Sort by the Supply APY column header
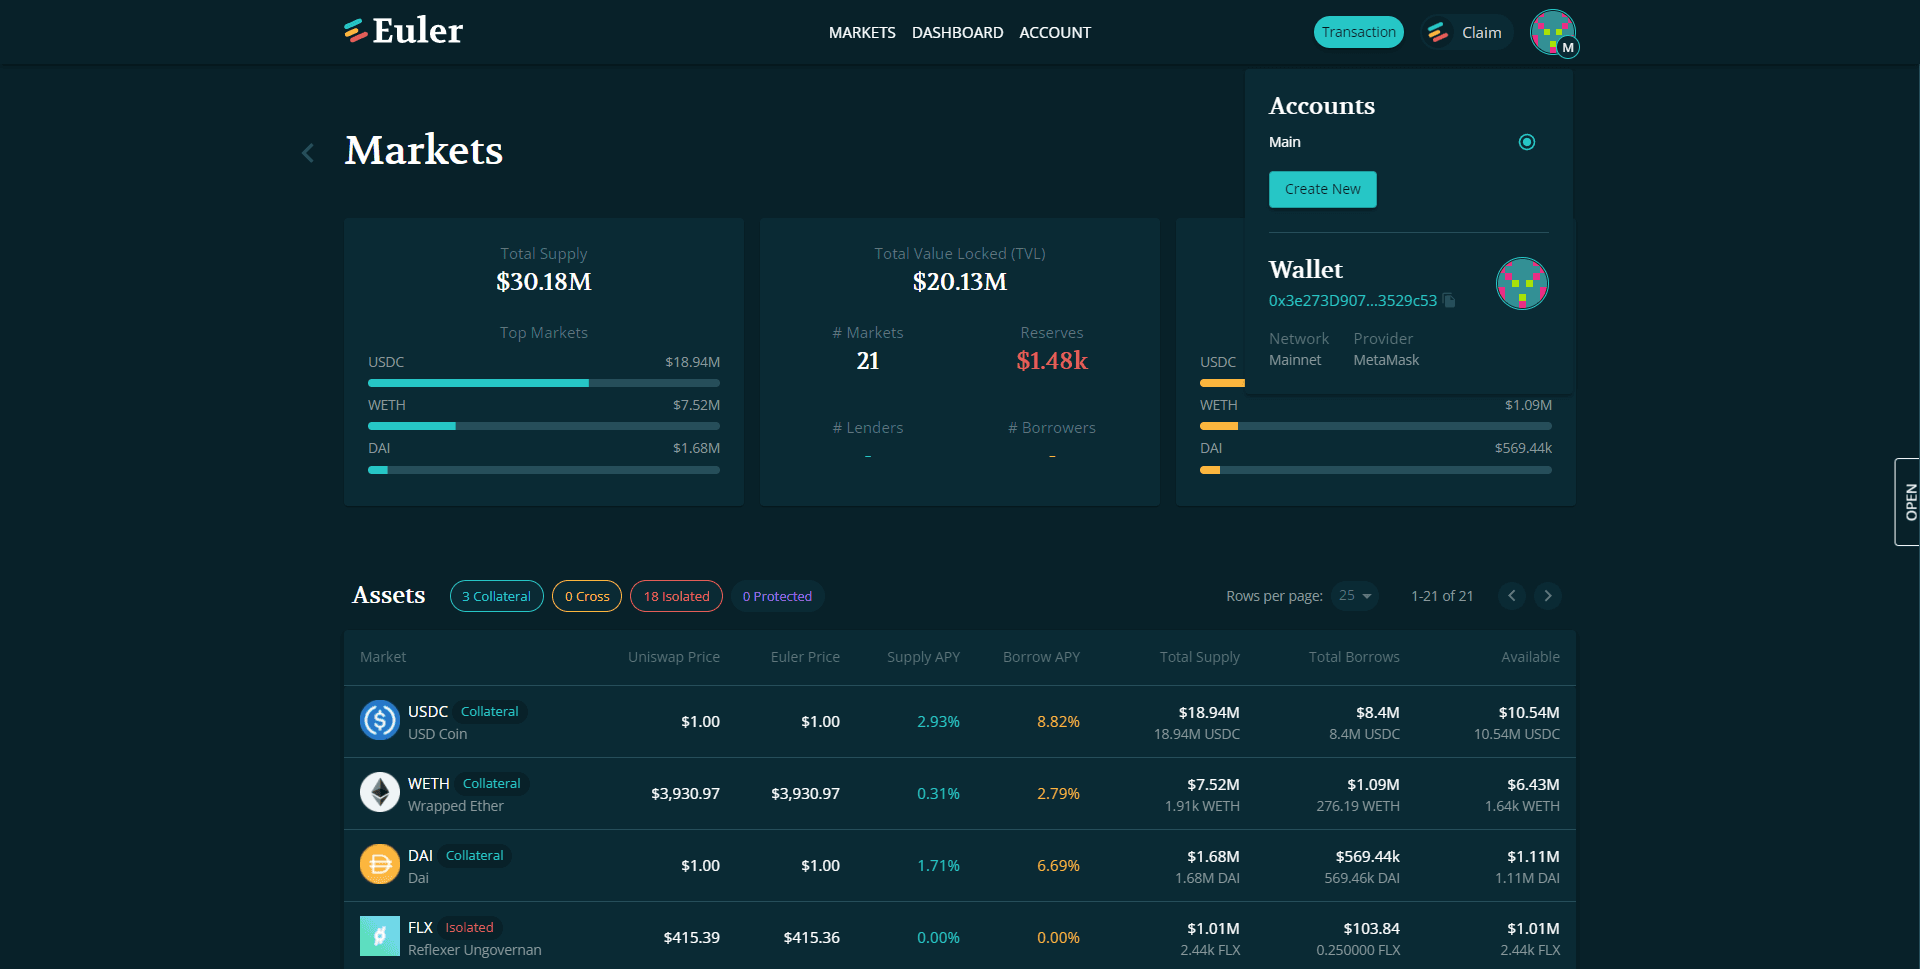1920x969 pixels. [x=923, y=657]
